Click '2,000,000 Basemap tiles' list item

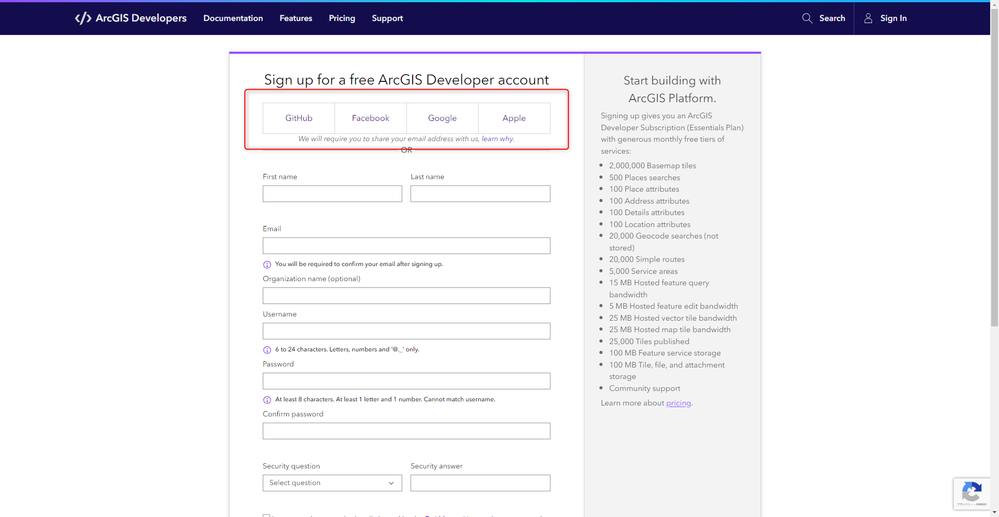click(652, 166)
